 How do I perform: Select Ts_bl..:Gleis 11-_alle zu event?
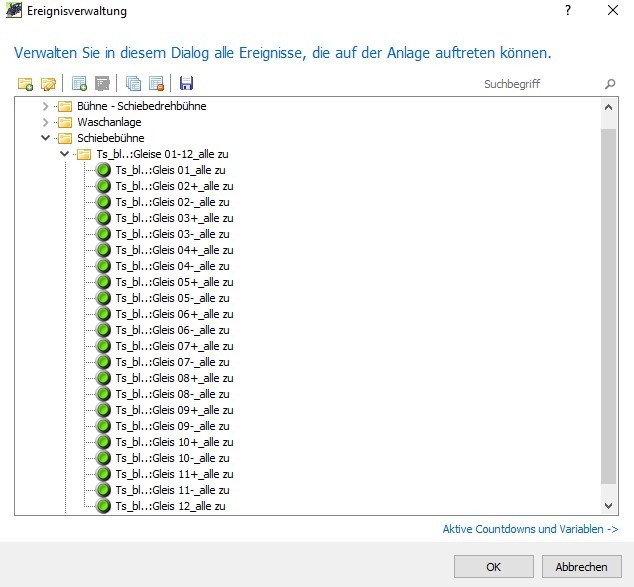(x=172, y=490)
